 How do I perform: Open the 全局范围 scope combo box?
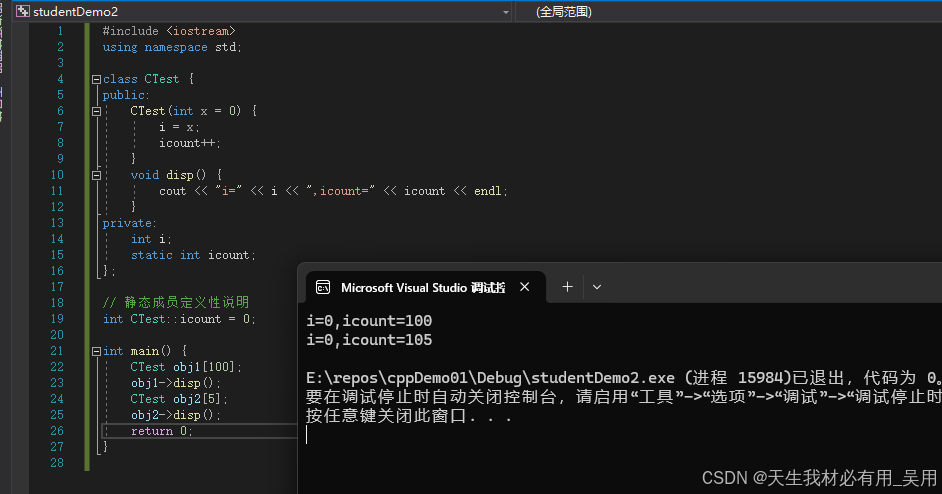pyautogui.click(x=727, y=11)
